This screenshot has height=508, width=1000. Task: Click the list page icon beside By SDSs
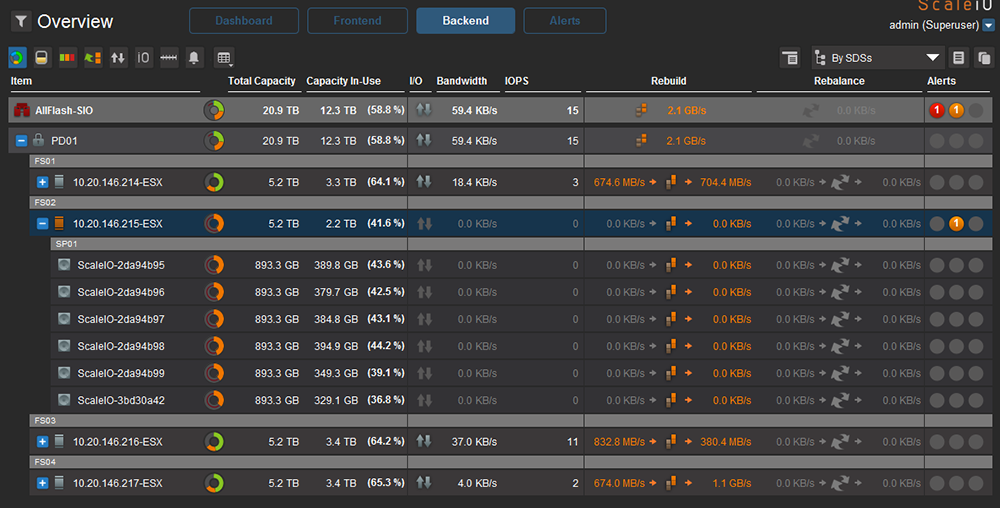[x=958, y=58]
